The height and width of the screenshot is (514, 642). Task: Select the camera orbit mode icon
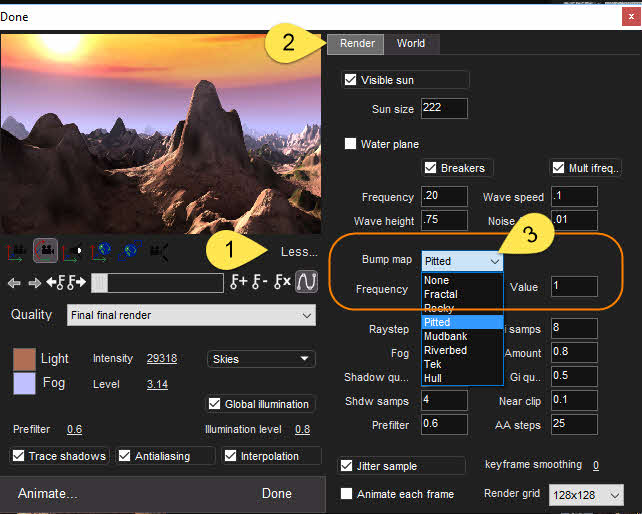(x=44, y=251)
